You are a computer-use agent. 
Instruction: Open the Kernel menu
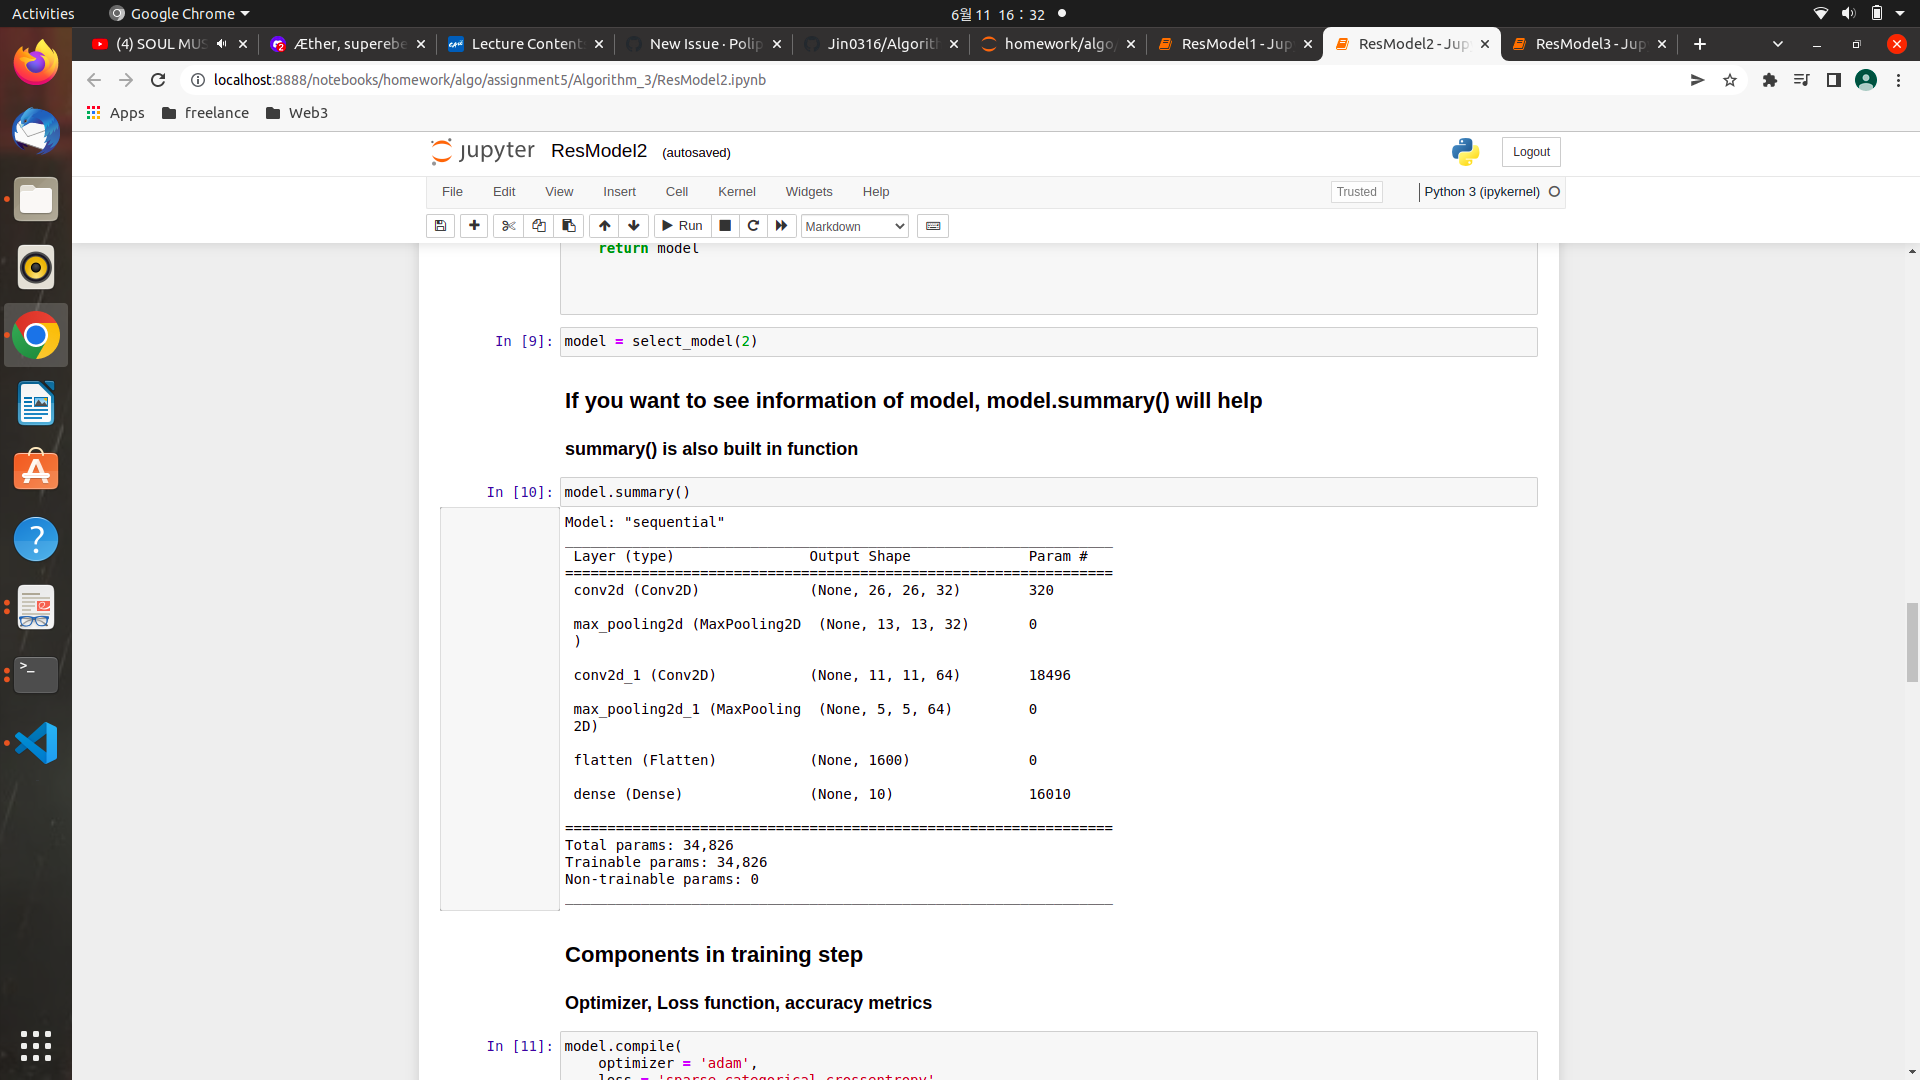736,192
